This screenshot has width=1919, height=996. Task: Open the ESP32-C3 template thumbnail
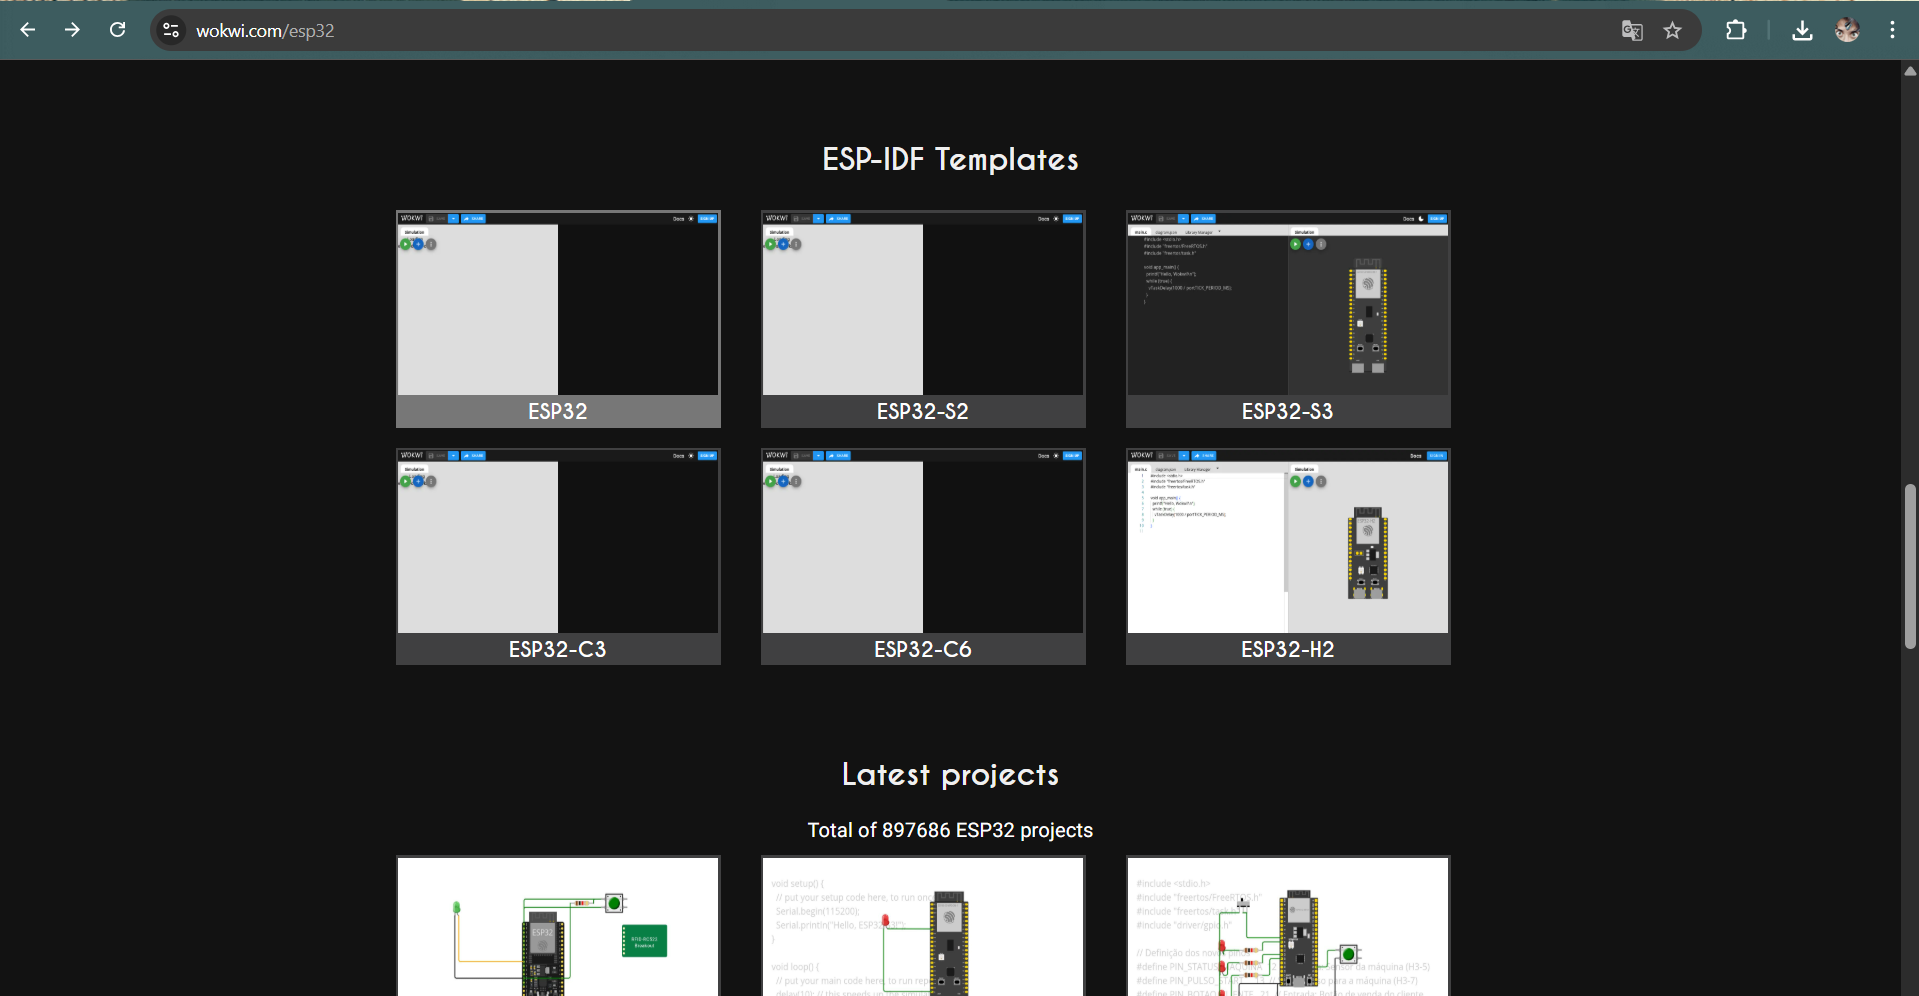(558, 541)
